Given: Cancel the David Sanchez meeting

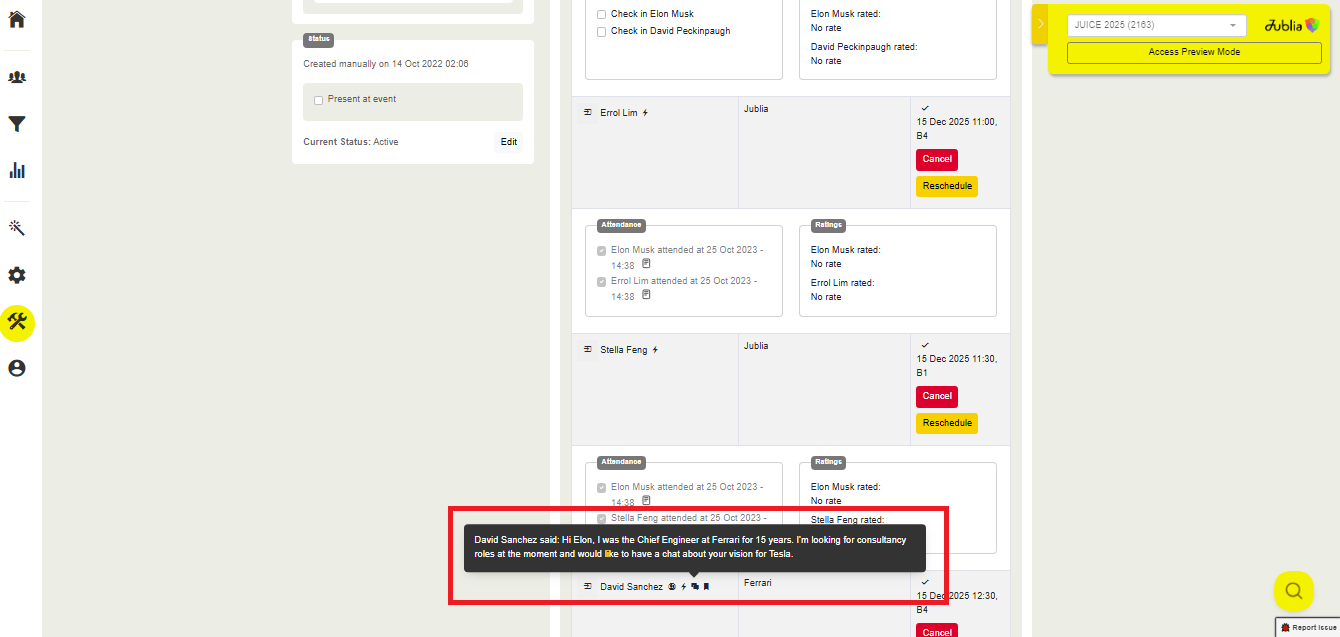Looking at the screenshot, I should 937,632.
